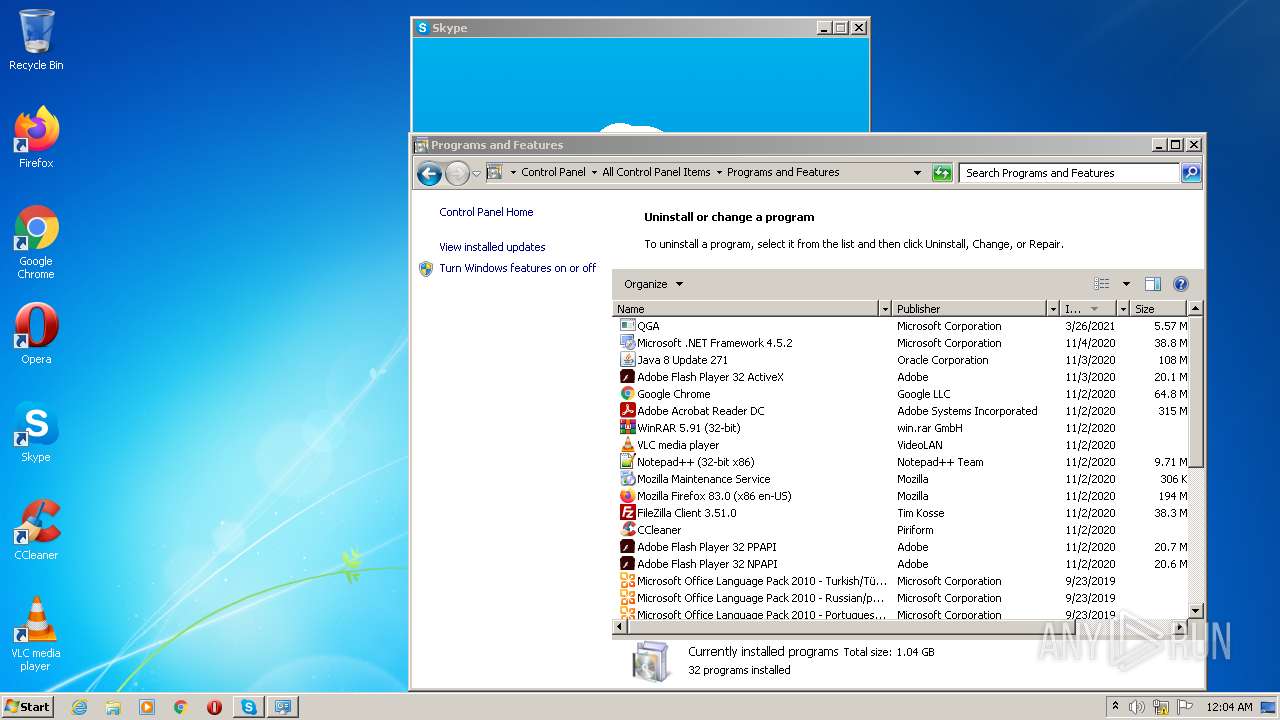This screenshot has height=720, width=1280.
Task: Click the Action Center flag icon
Action: 1186,707
